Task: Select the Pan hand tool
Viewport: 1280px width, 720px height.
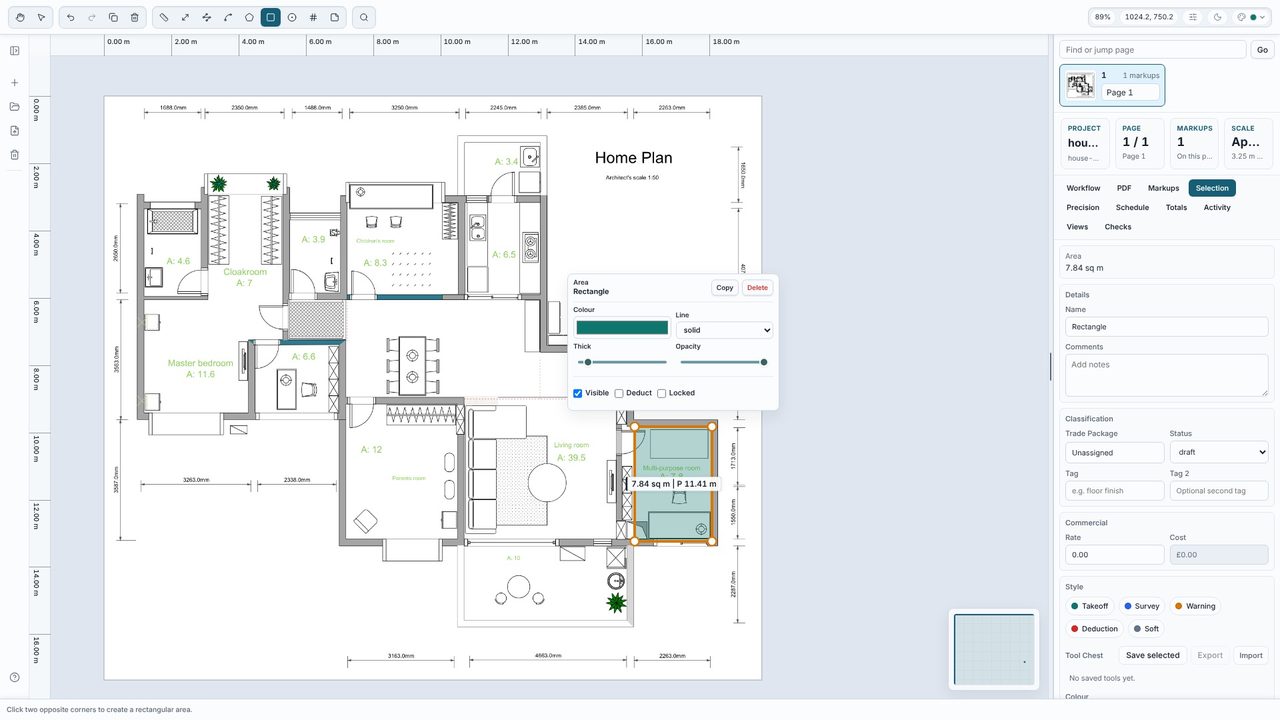Action: coord(20,17)
